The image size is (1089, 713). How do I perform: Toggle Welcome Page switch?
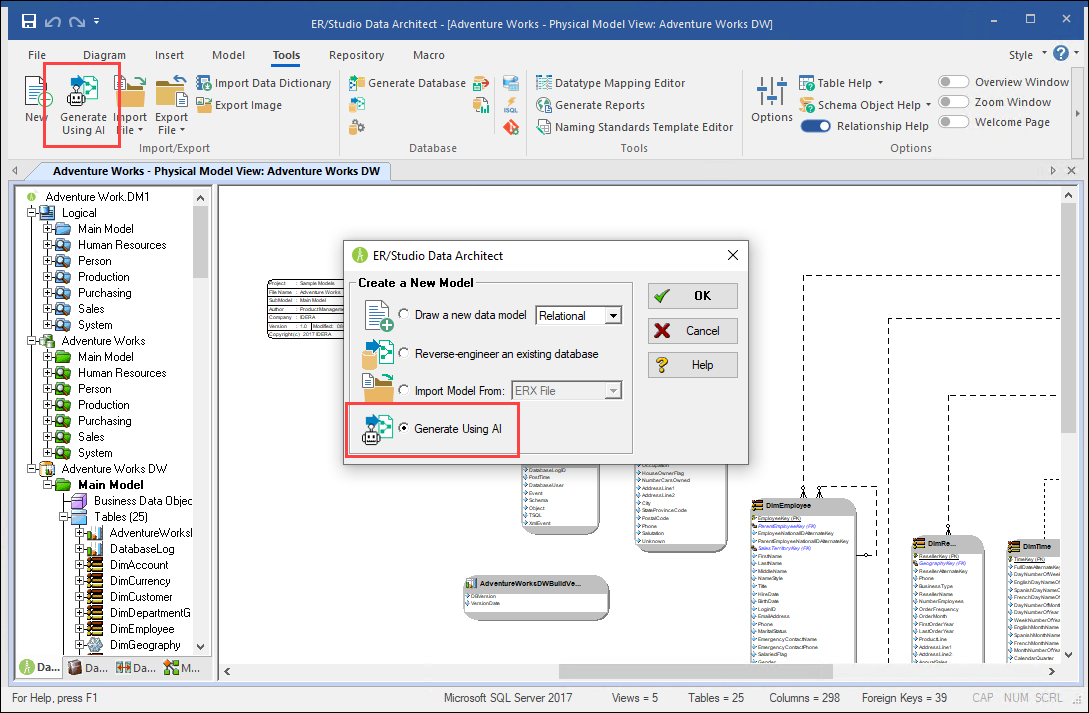[954, 122]
